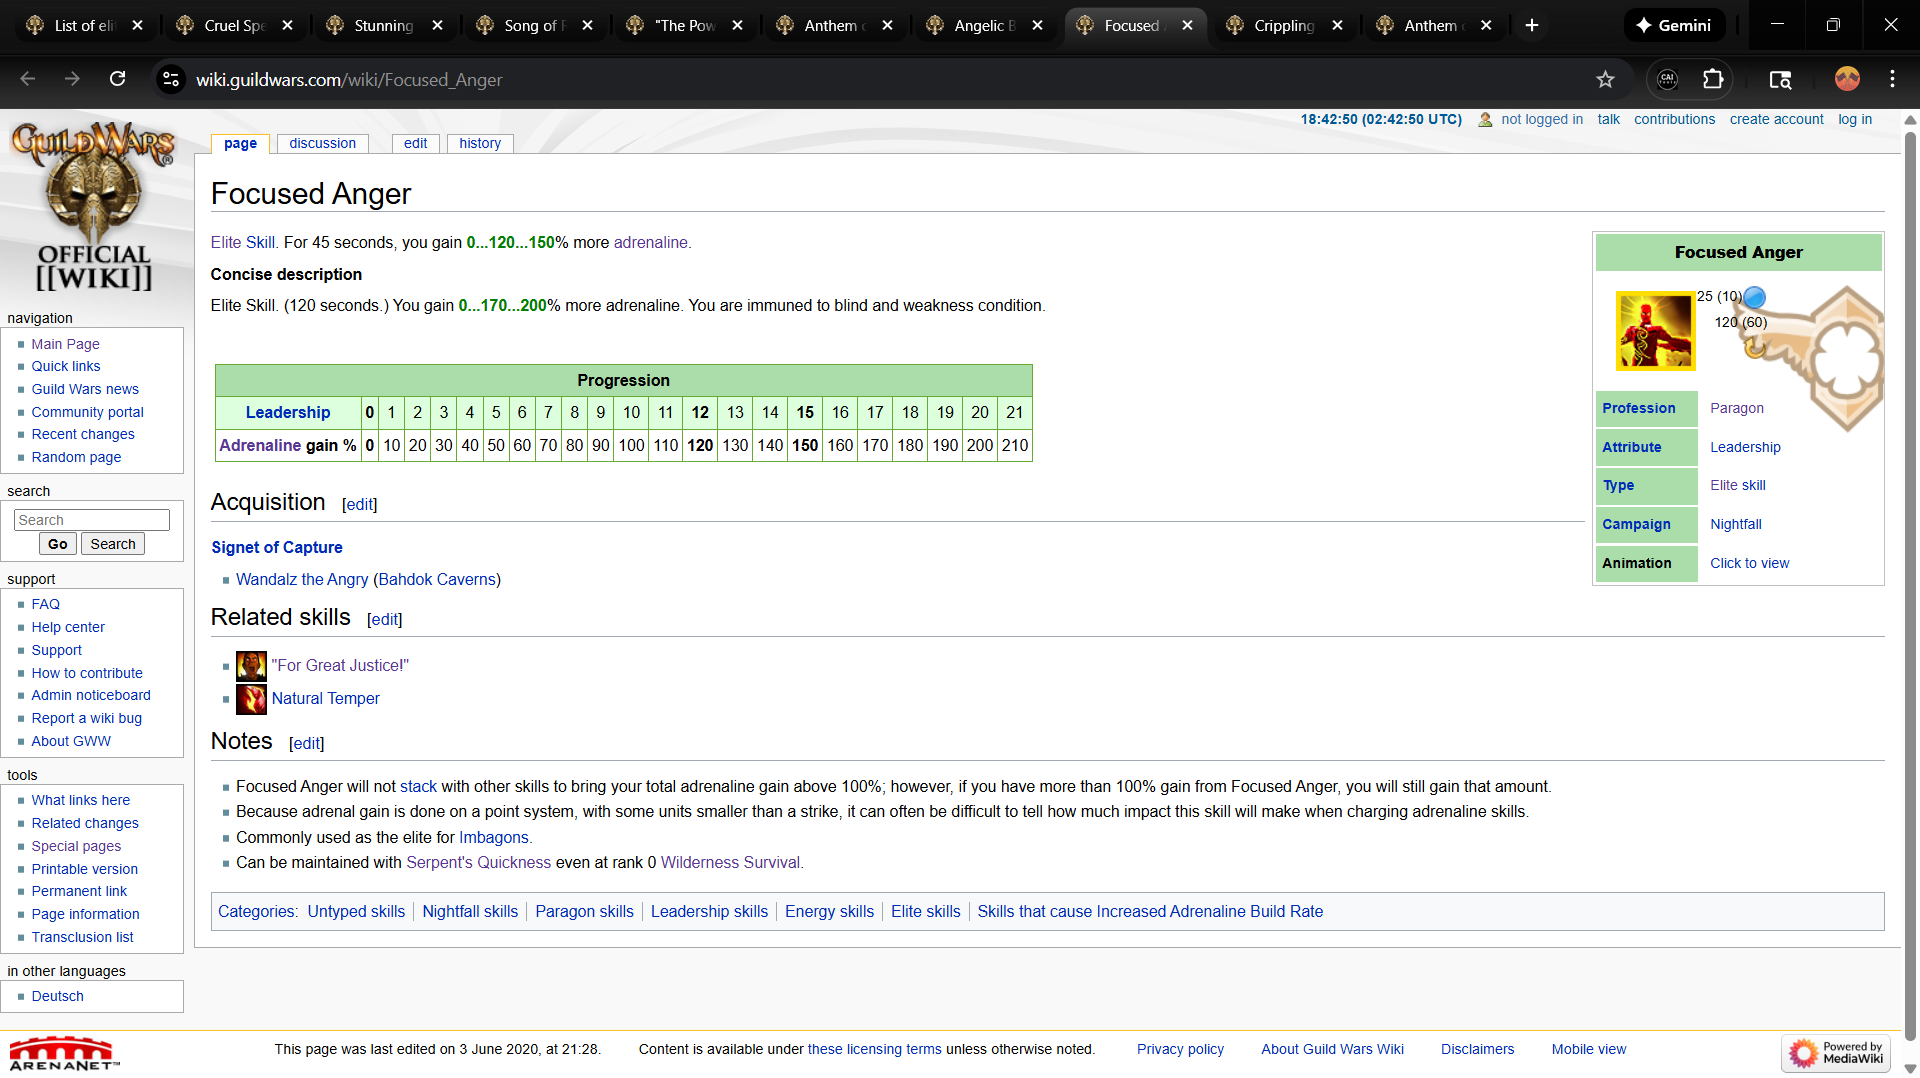The width and height of the screenshot is (1920, 1078).
Task: Open the Printable version link
Action: [84, 870]
